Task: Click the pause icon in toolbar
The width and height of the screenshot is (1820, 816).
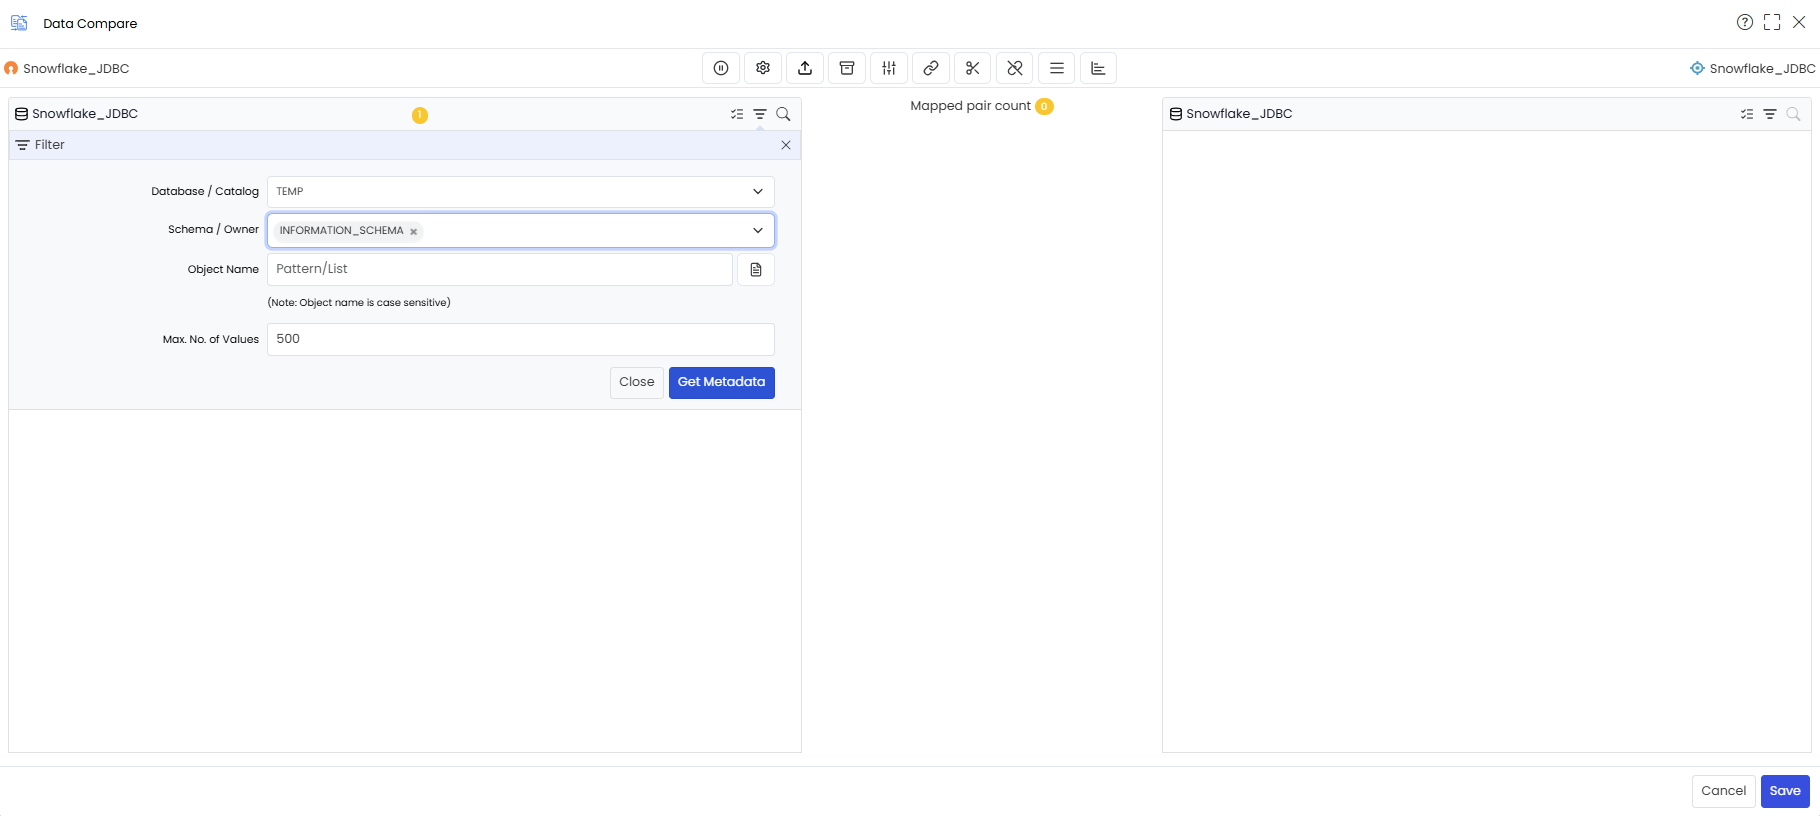Action: click(x=721, y=68)
